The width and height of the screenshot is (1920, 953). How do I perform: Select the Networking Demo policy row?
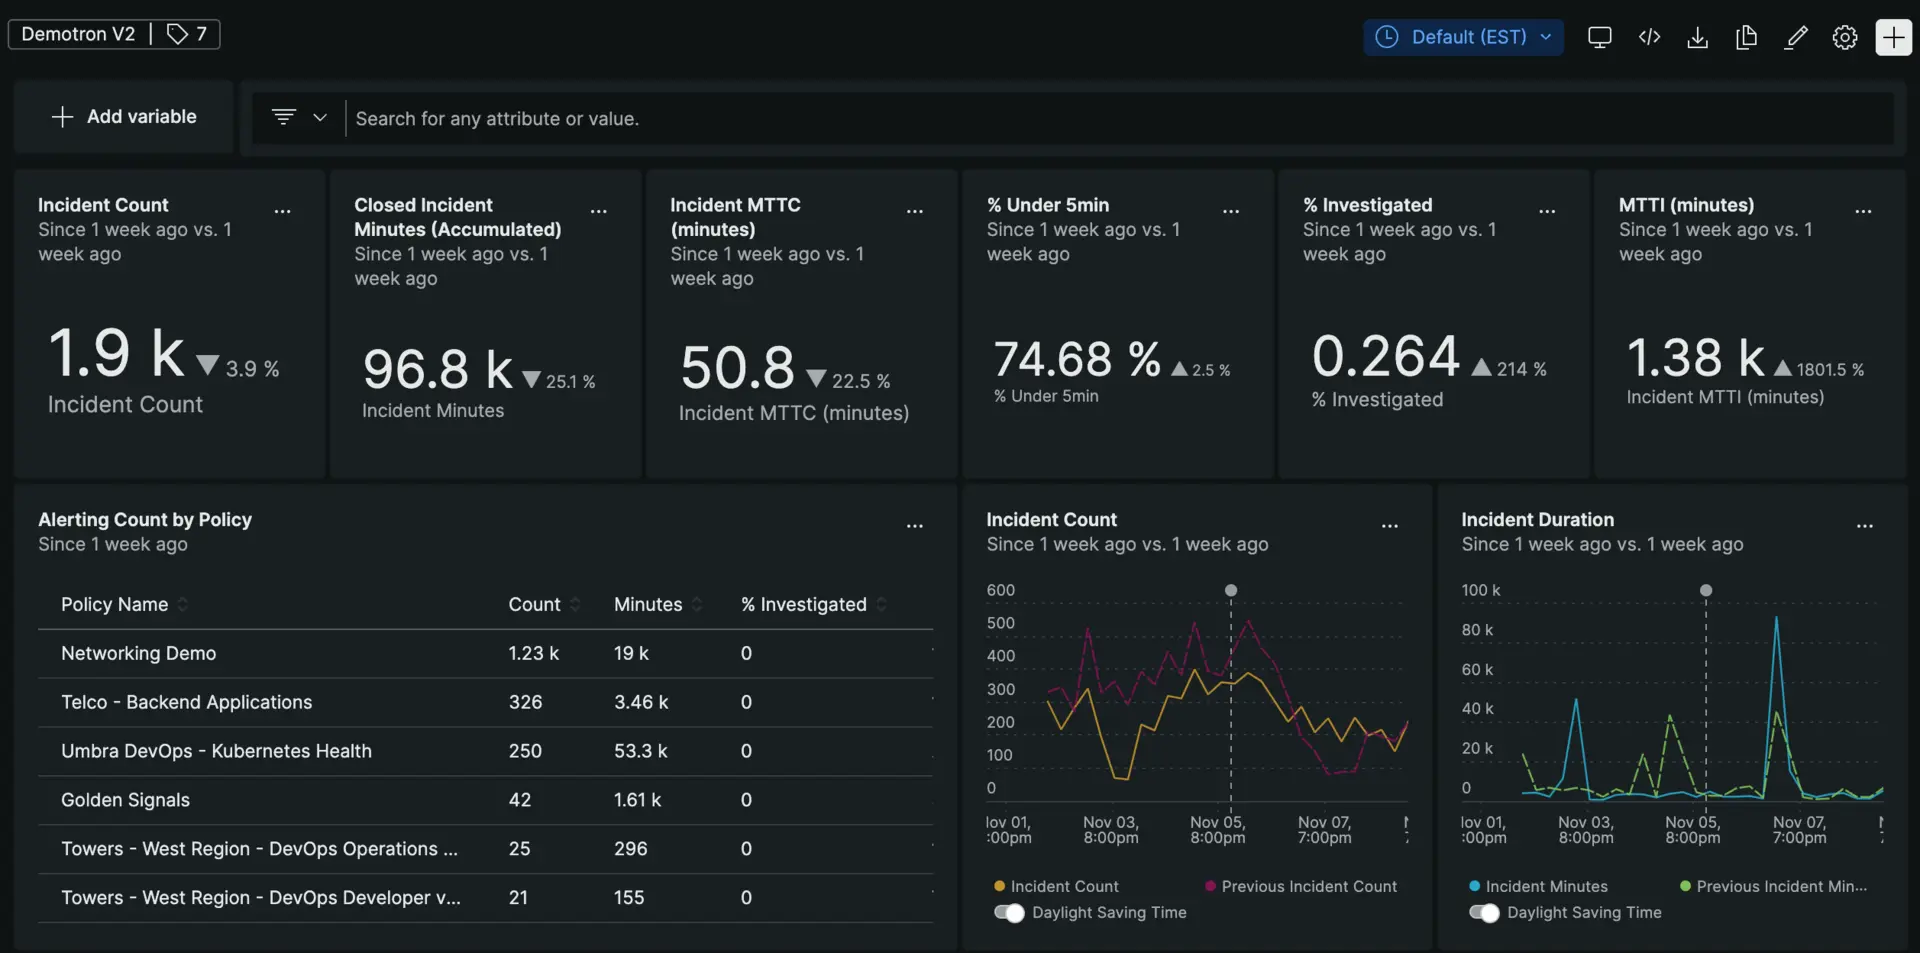click(139, 654)
